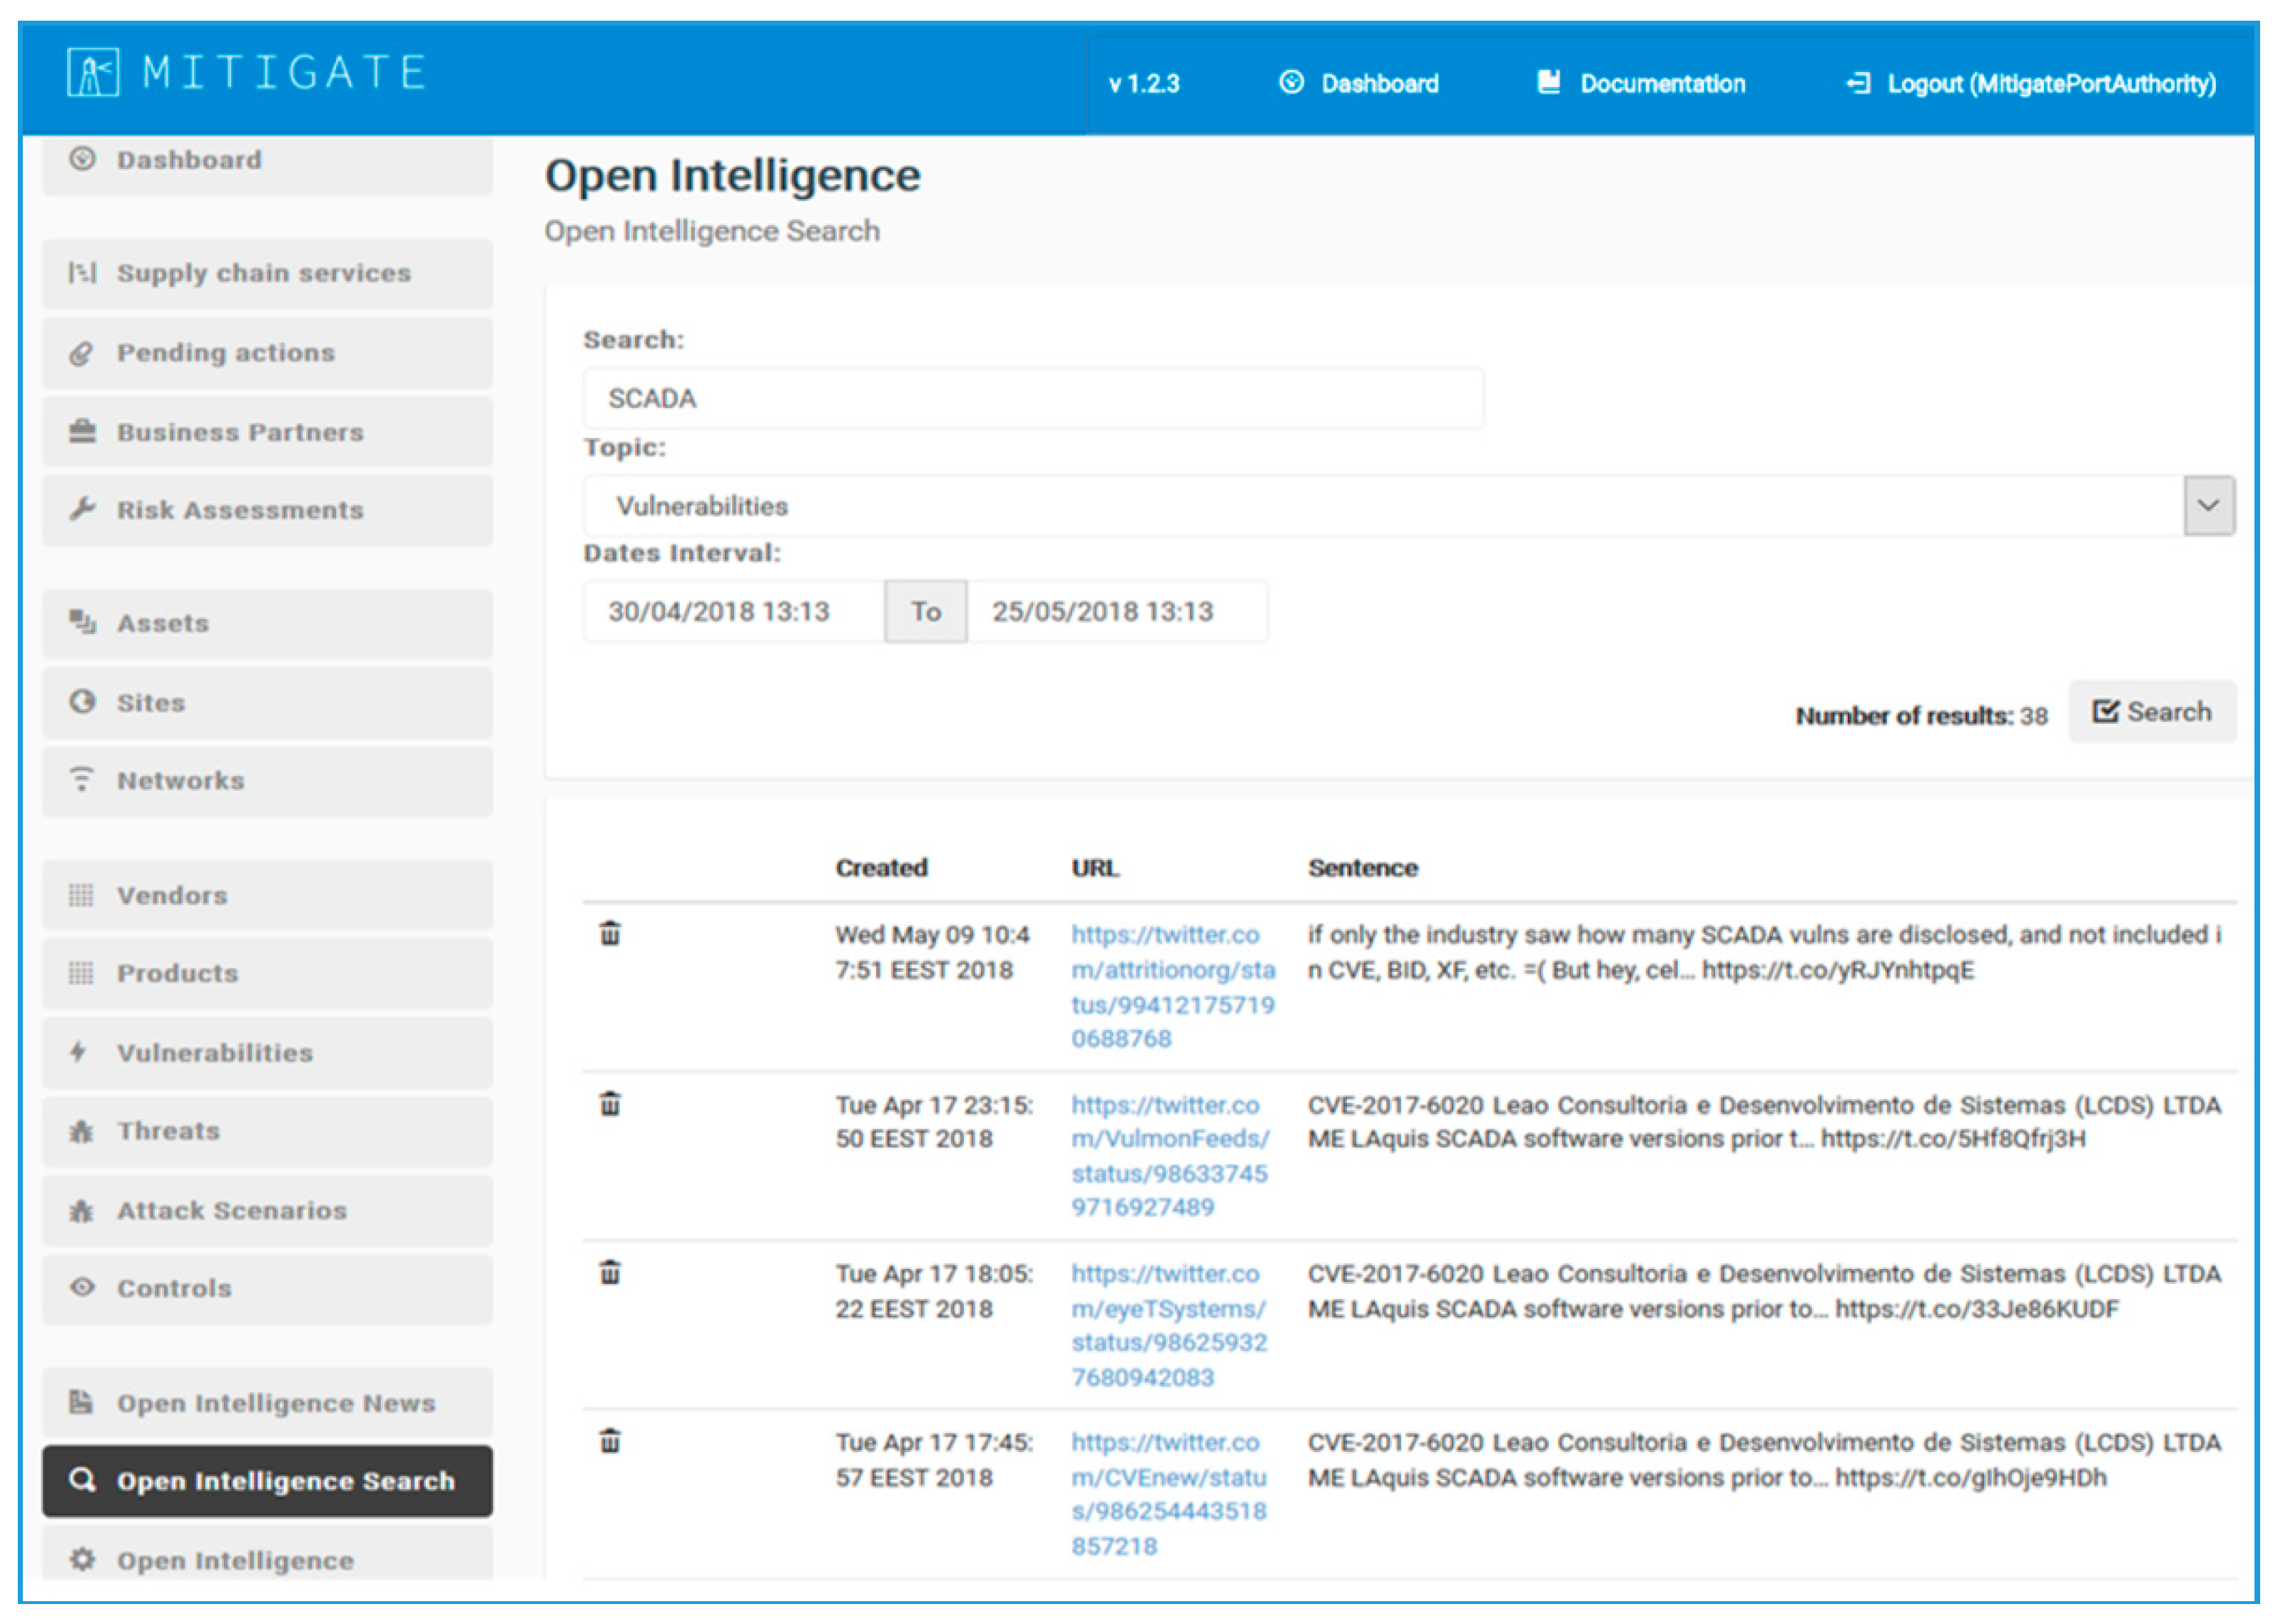
Task: Click the Logout icon in header
Action: coord(1857,83)
